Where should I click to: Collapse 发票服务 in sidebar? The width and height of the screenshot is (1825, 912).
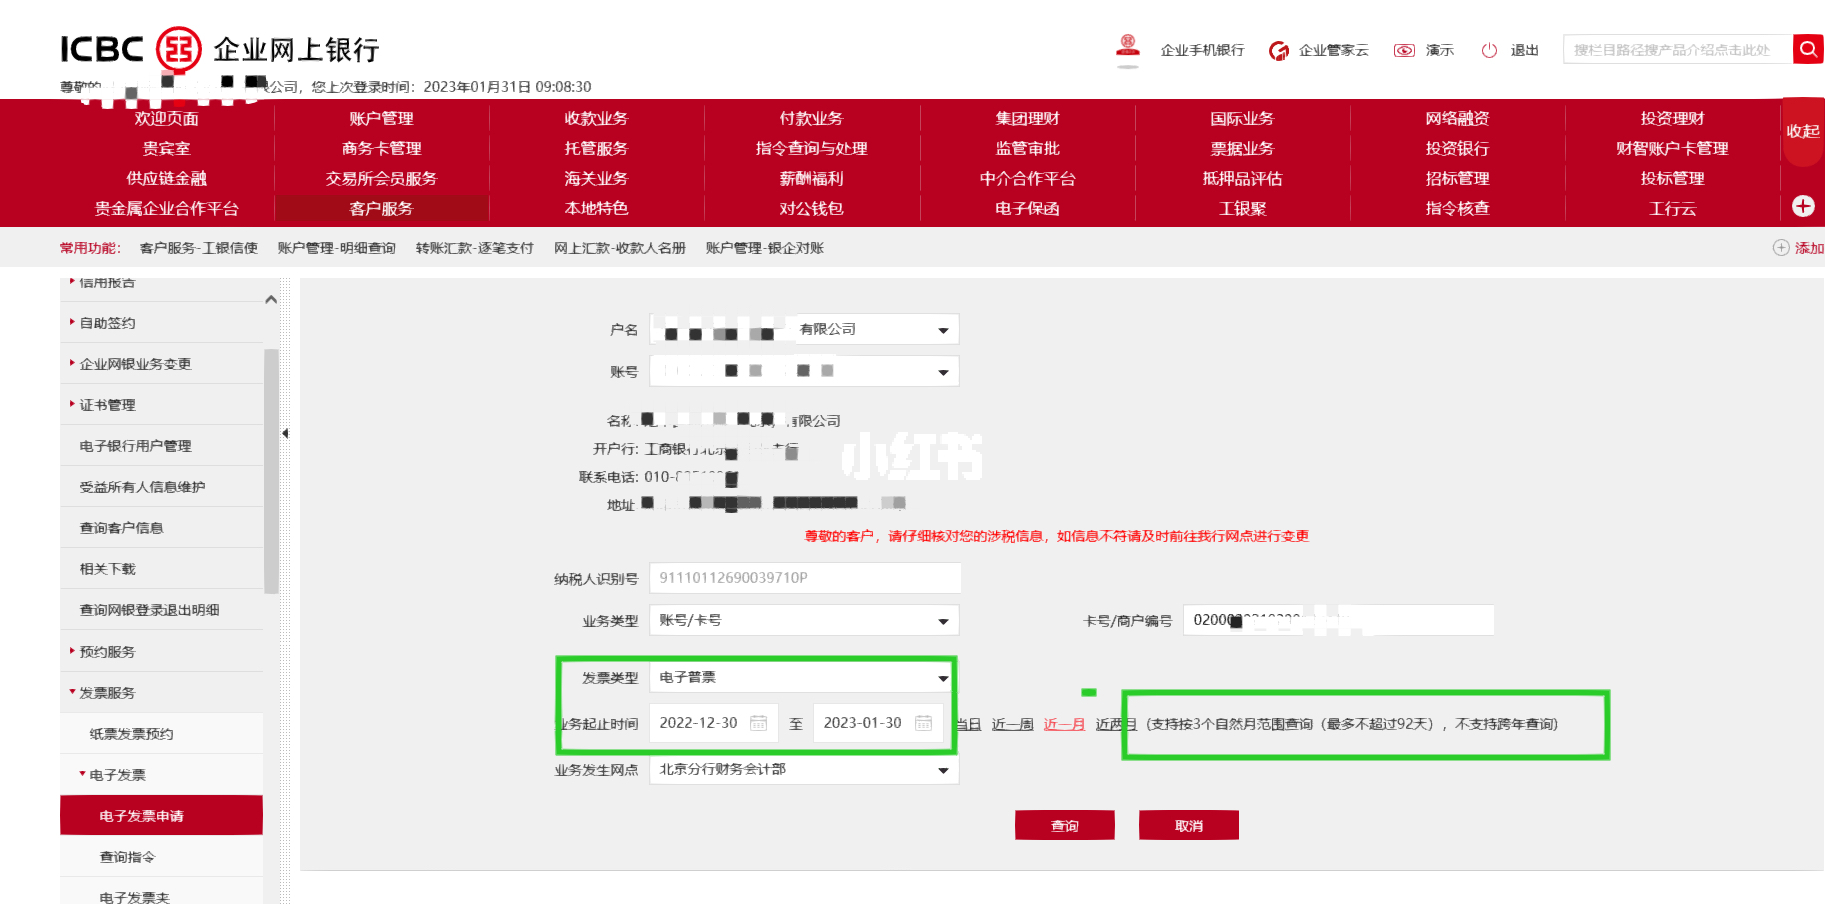point(107,693)
